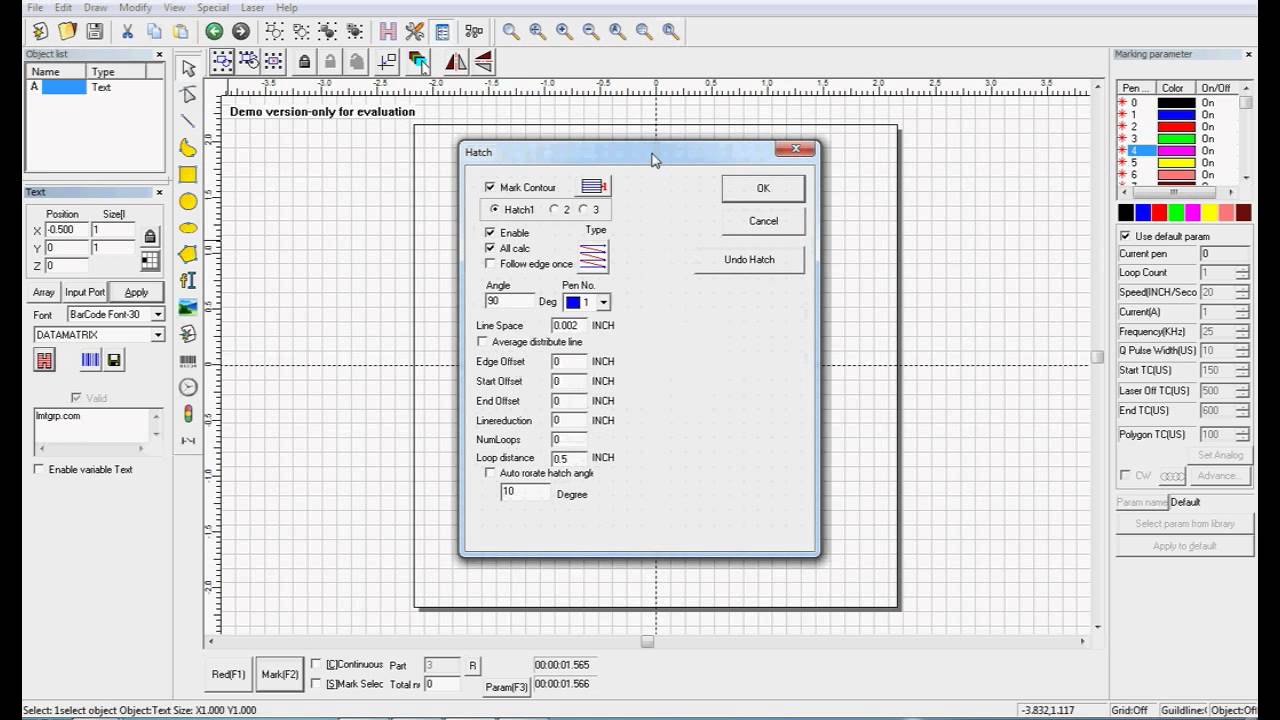The width and height of the screenshot is (1280, 720).
Task: Click the first zoom magnifier icon
Action: pyautogui.click(x=511, y=32)
